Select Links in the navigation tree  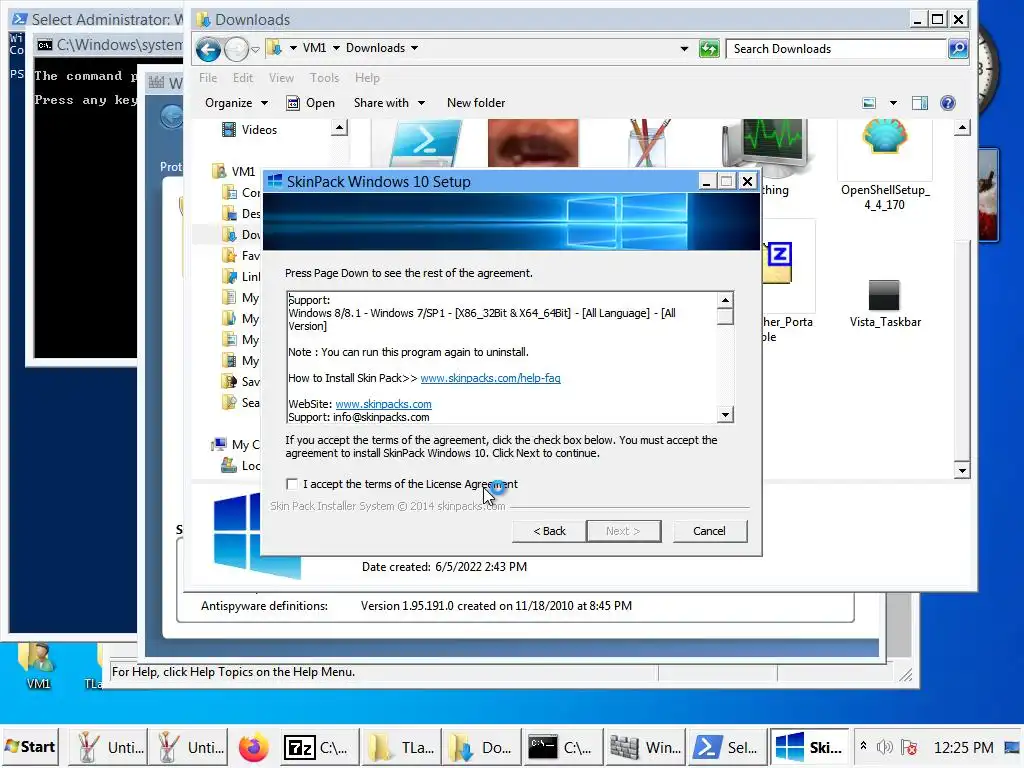tap(242, 276)
